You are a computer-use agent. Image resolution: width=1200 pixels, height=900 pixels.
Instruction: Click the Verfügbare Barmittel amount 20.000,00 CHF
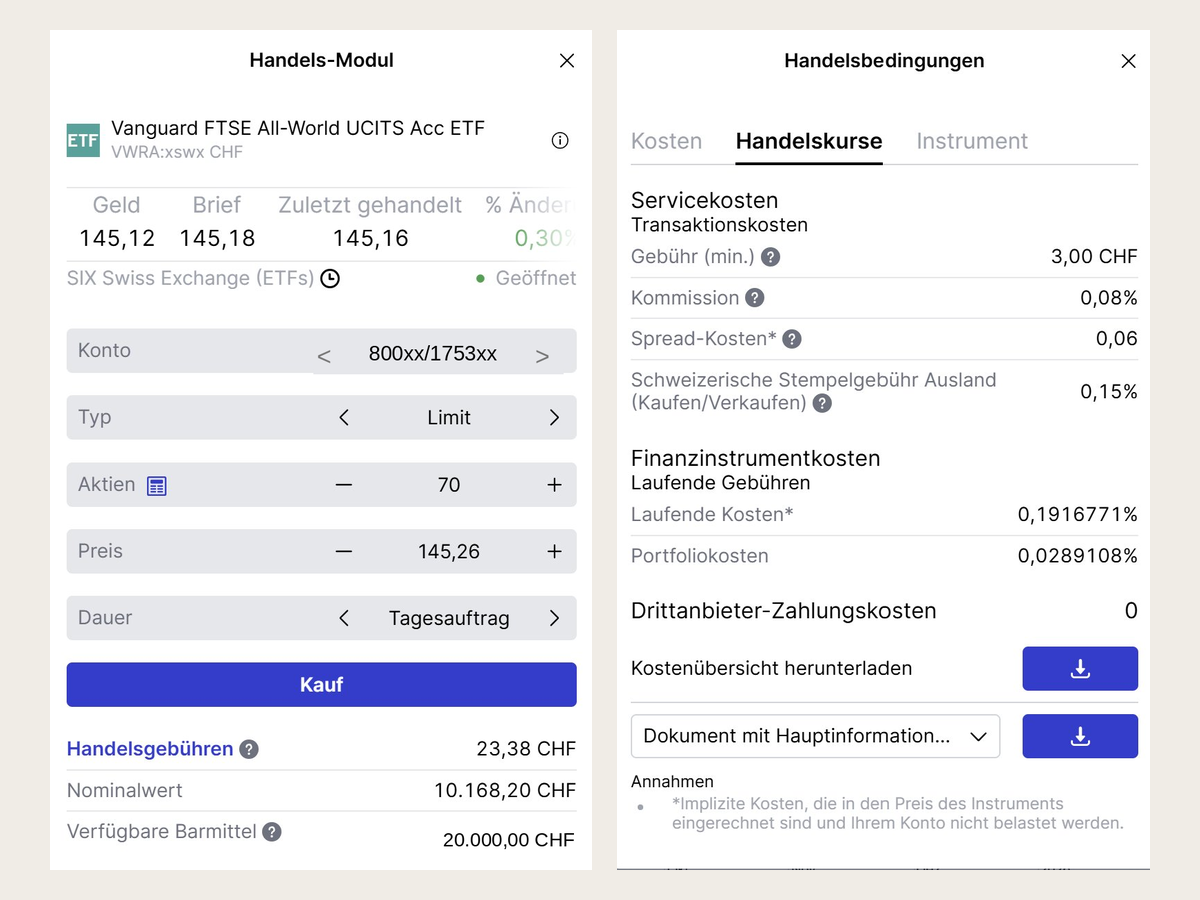(x=509, y=840)
